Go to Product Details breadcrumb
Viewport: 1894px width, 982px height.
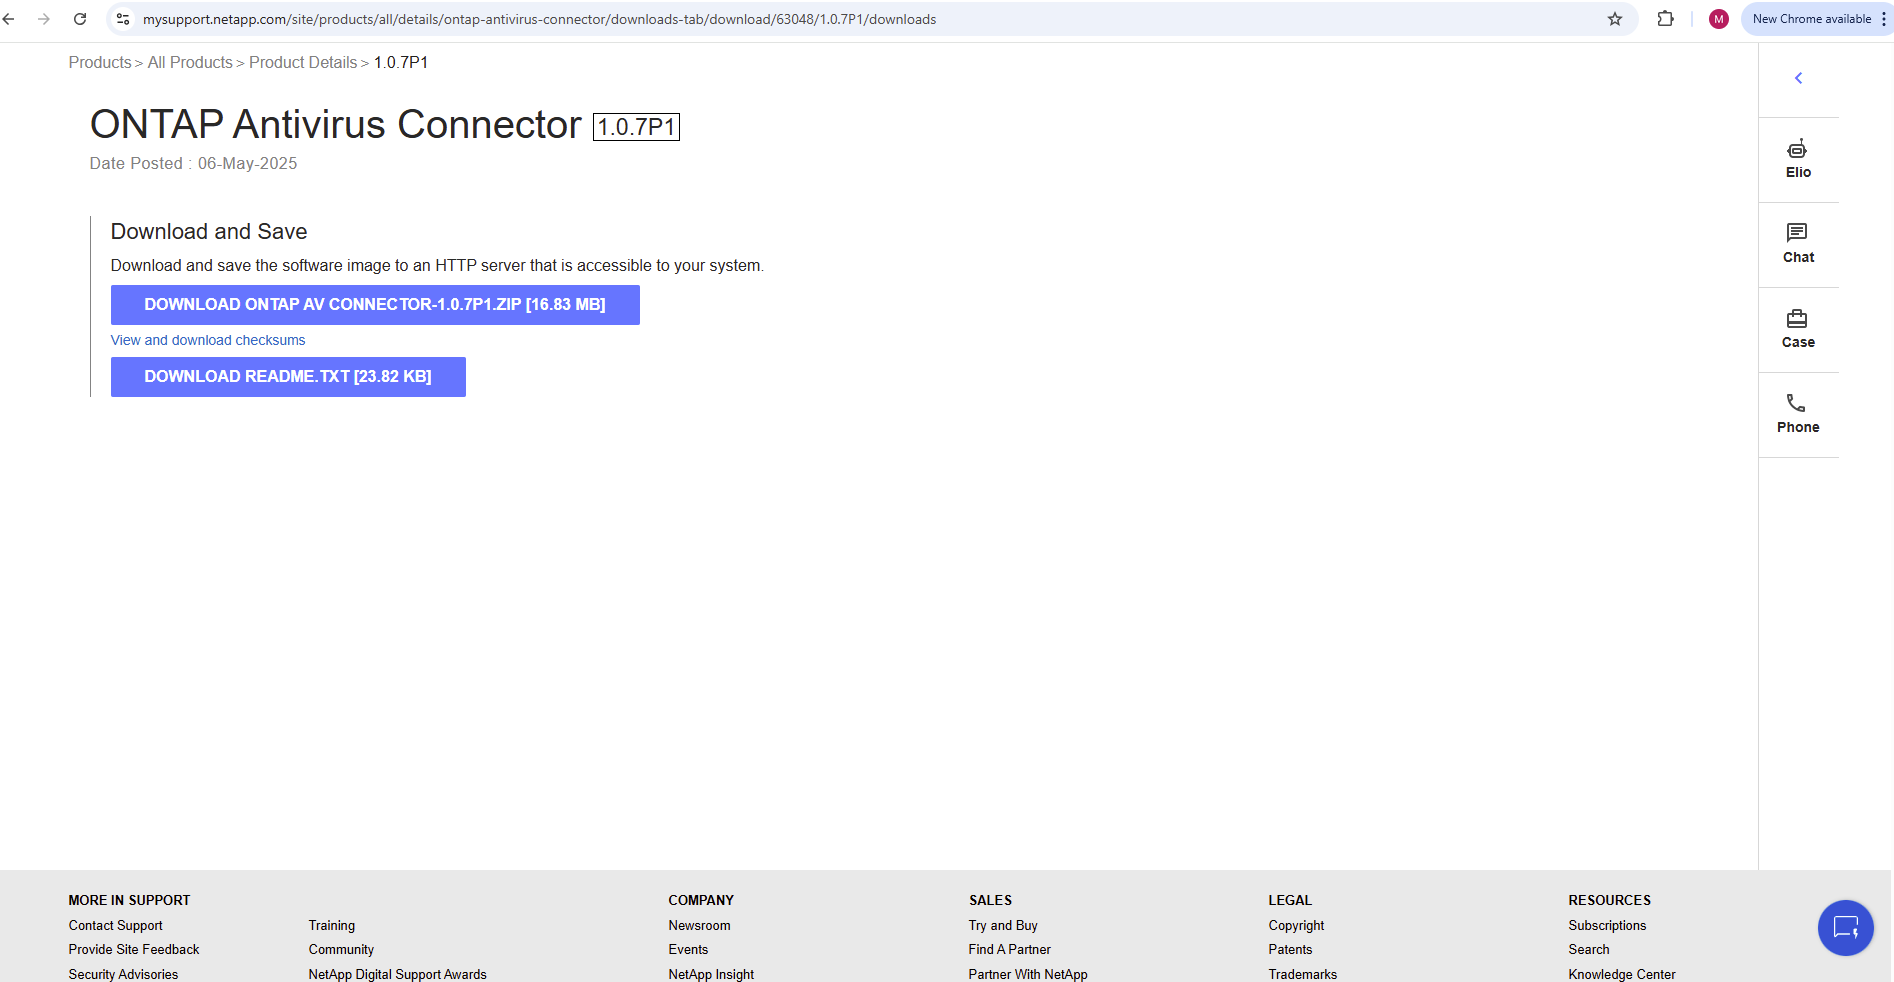[x=303, y=62]
